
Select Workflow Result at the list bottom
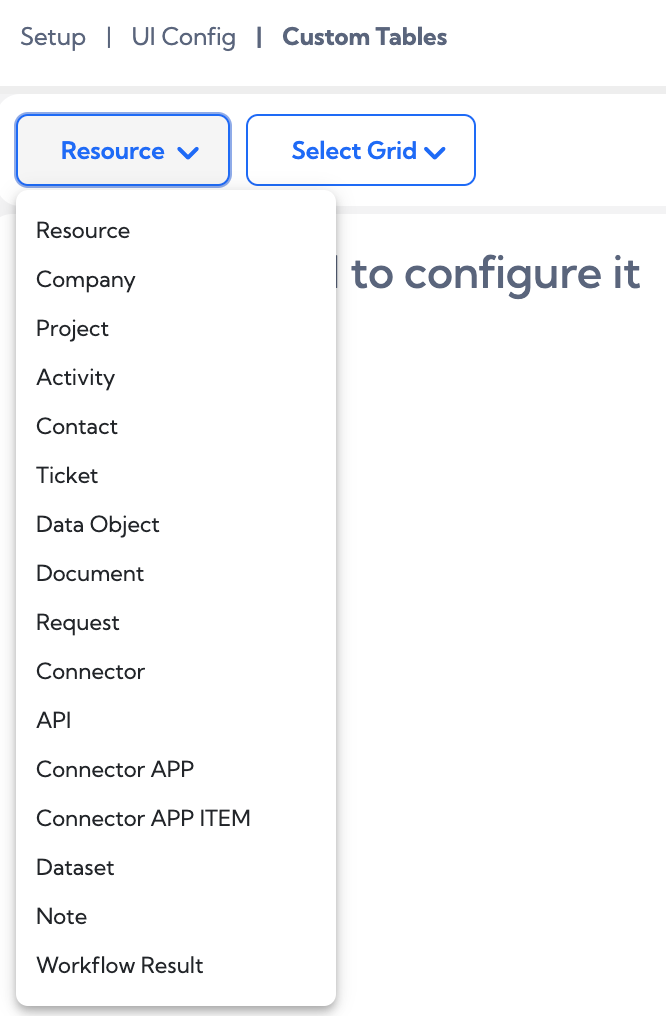119,965
